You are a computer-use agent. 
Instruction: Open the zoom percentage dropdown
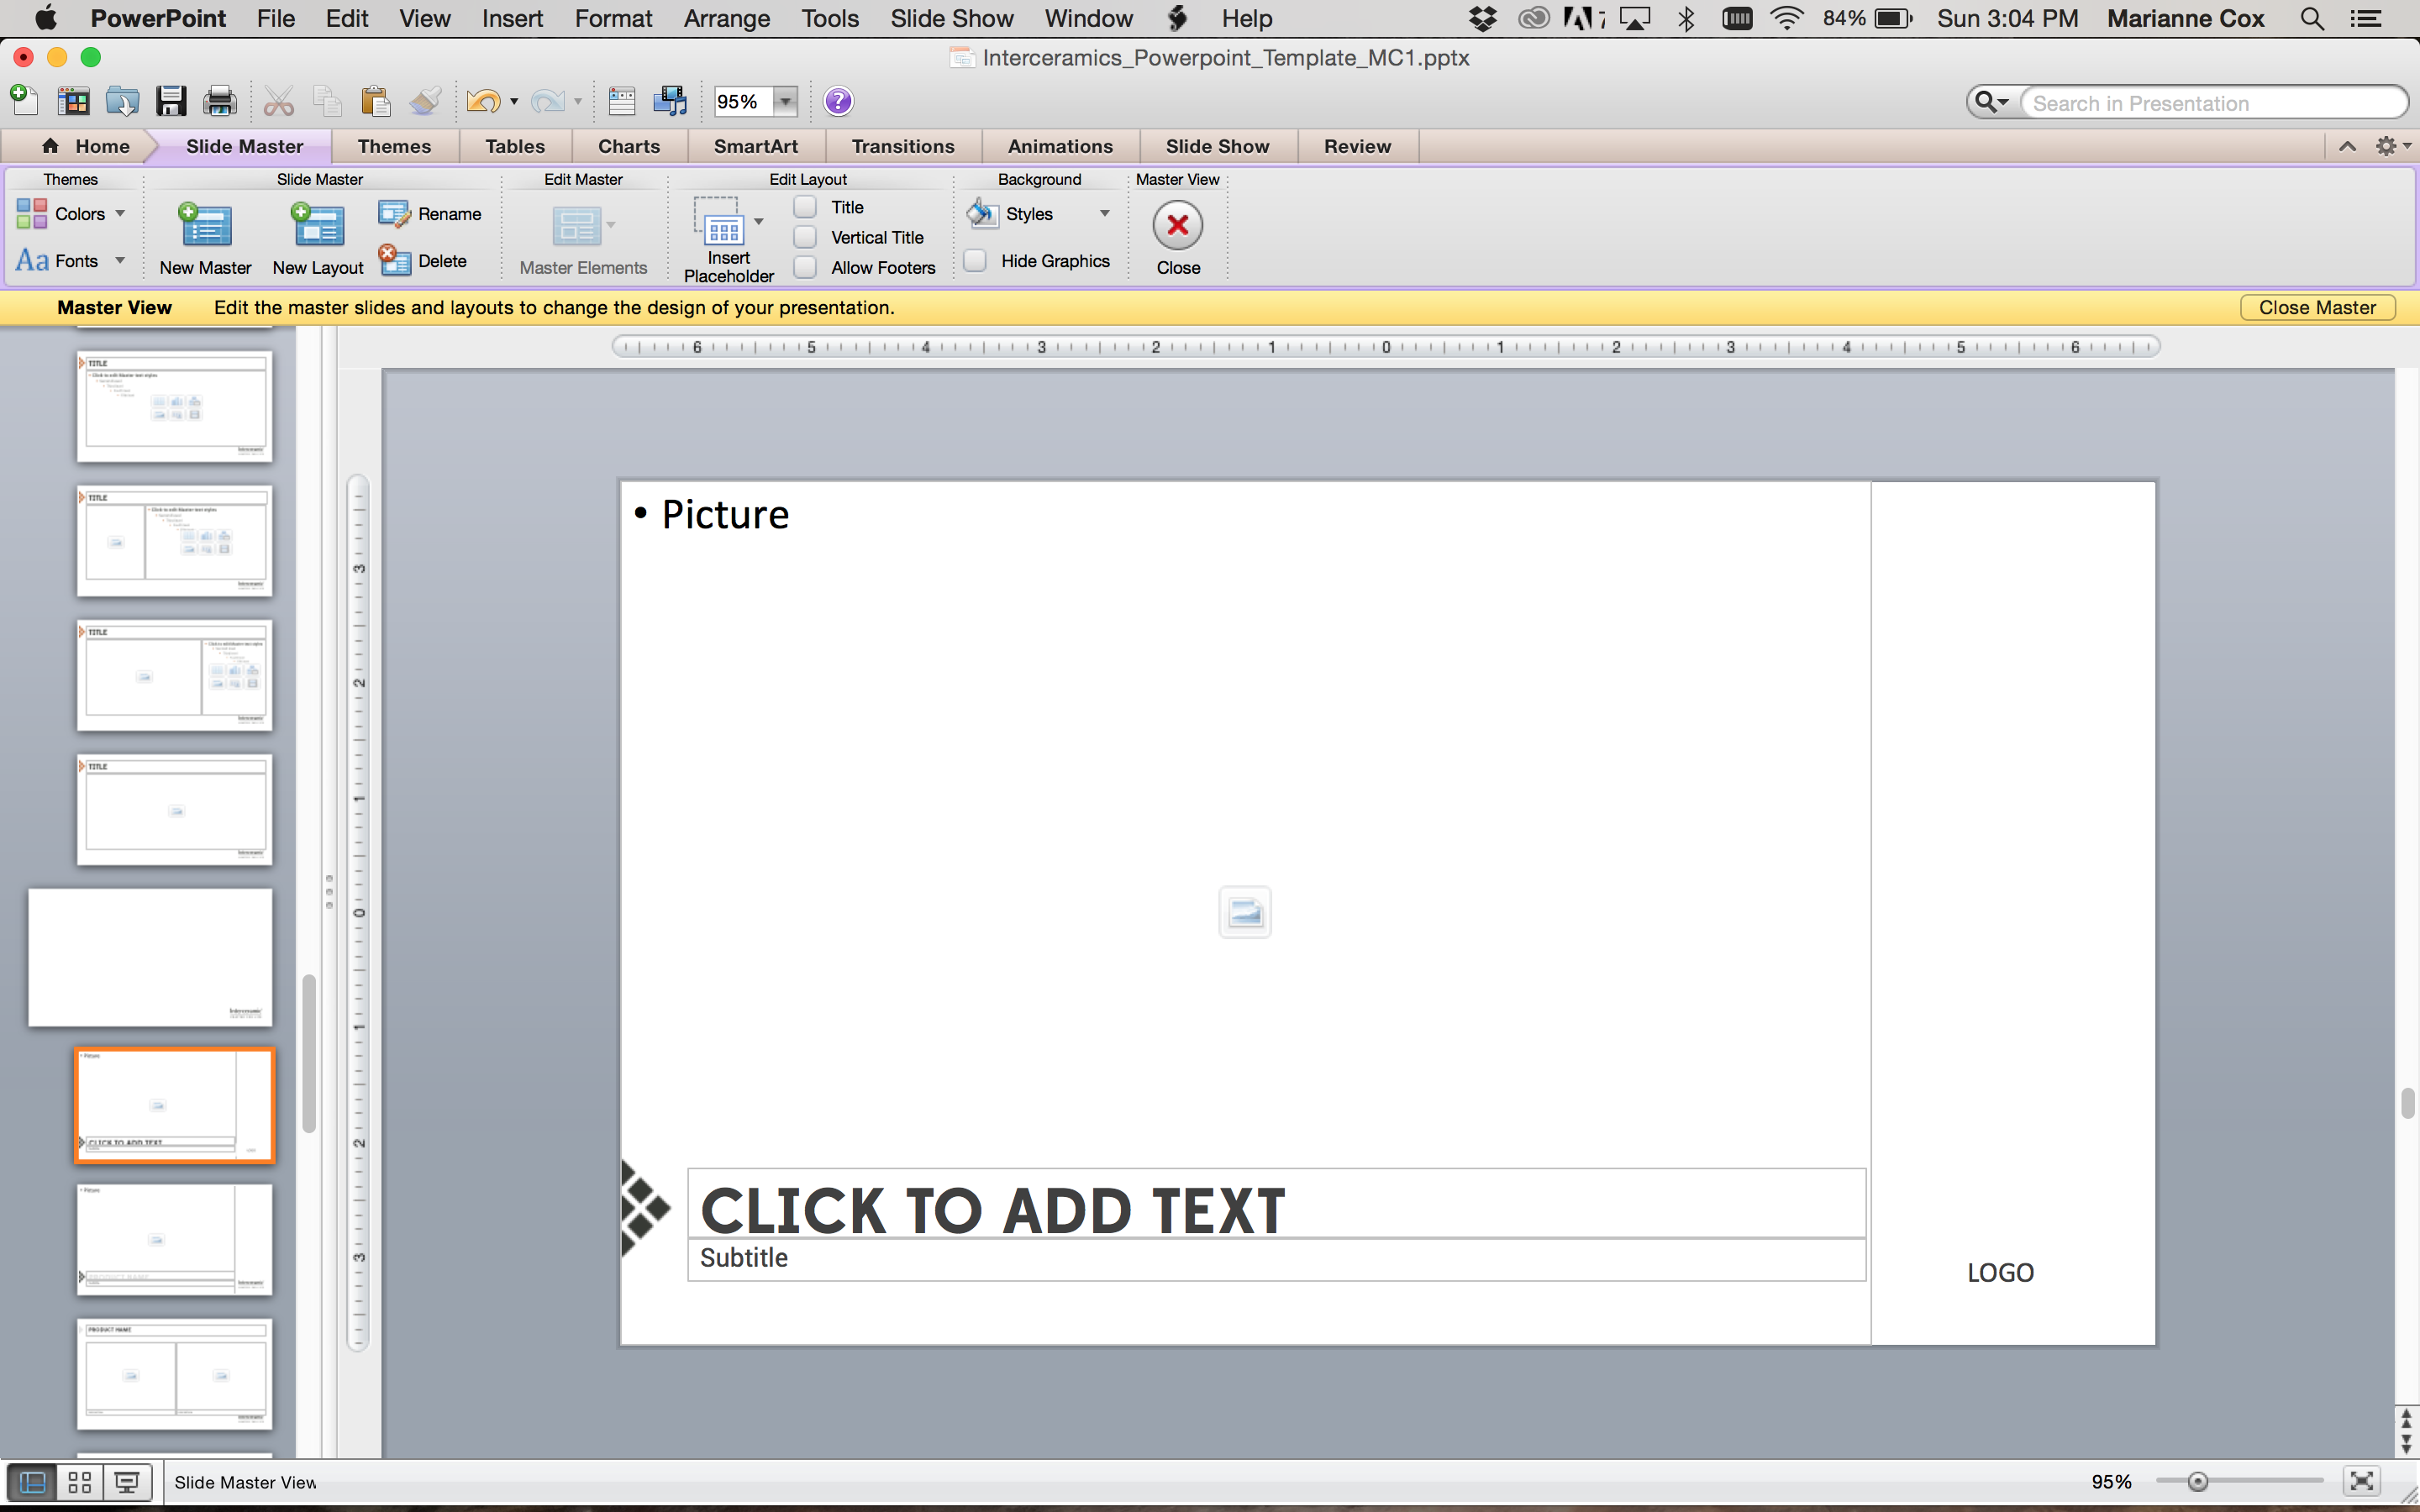(786, 101)
